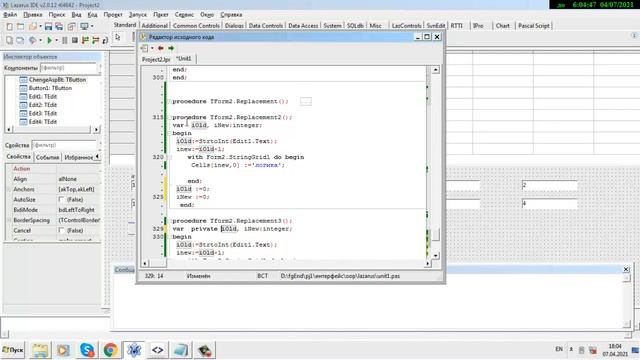This screenshot has width=640, height=360.
Task: Close the Сообщения messages panel
Action: click(626, 269)
